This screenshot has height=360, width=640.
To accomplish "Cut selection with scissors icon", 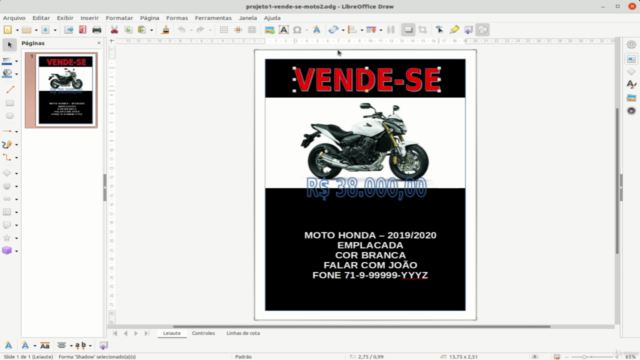I will pyautogui.click(x=114, y=30).
